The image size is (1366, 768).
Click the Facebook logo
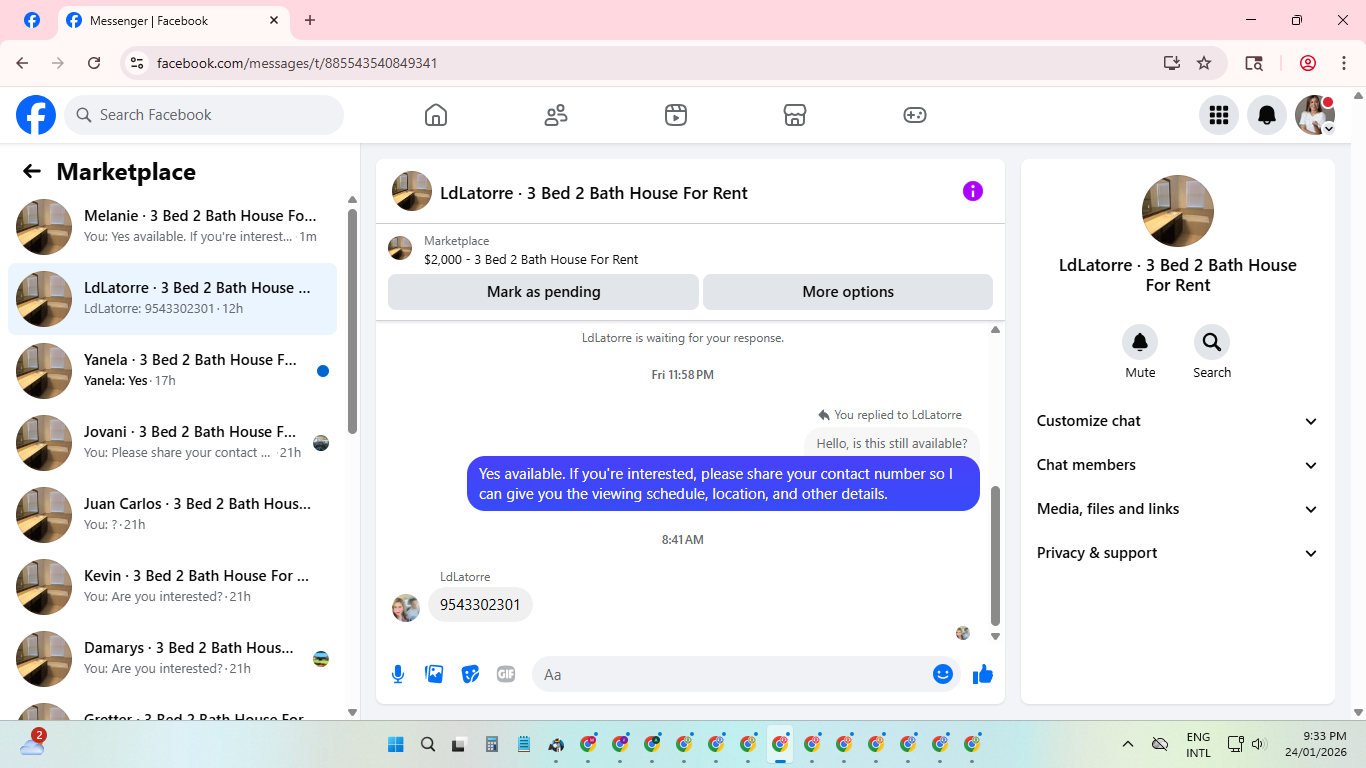(x=36, y=115)
